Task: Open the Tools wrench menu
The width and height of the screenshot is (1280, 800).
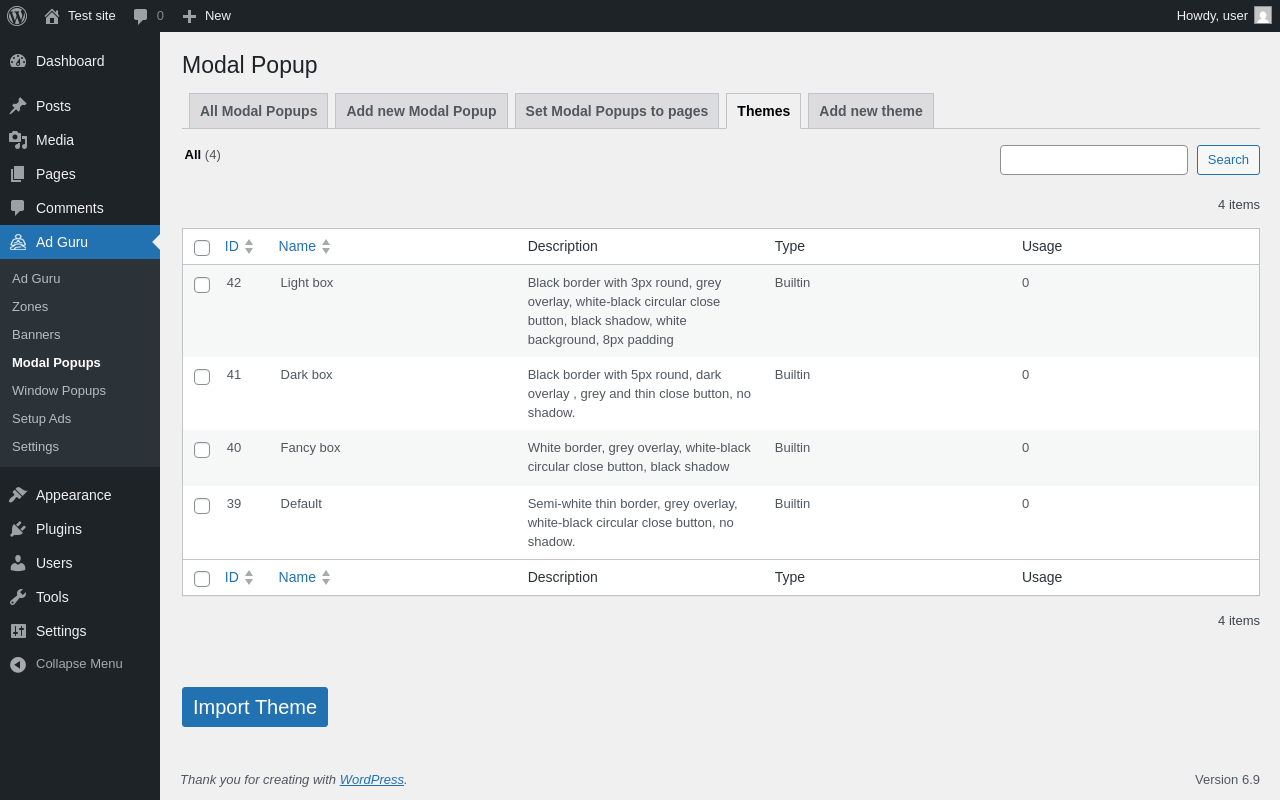Action: click(18, 597)
